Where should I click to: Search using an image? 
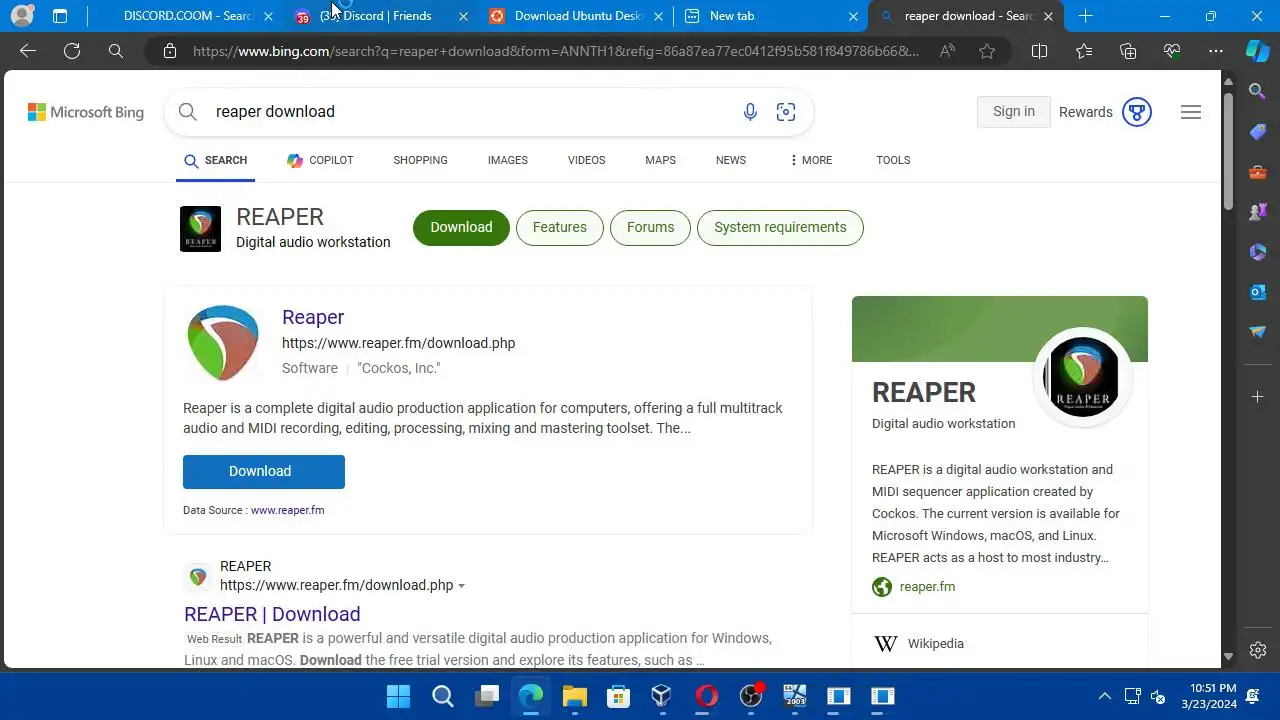click(786, 112)
